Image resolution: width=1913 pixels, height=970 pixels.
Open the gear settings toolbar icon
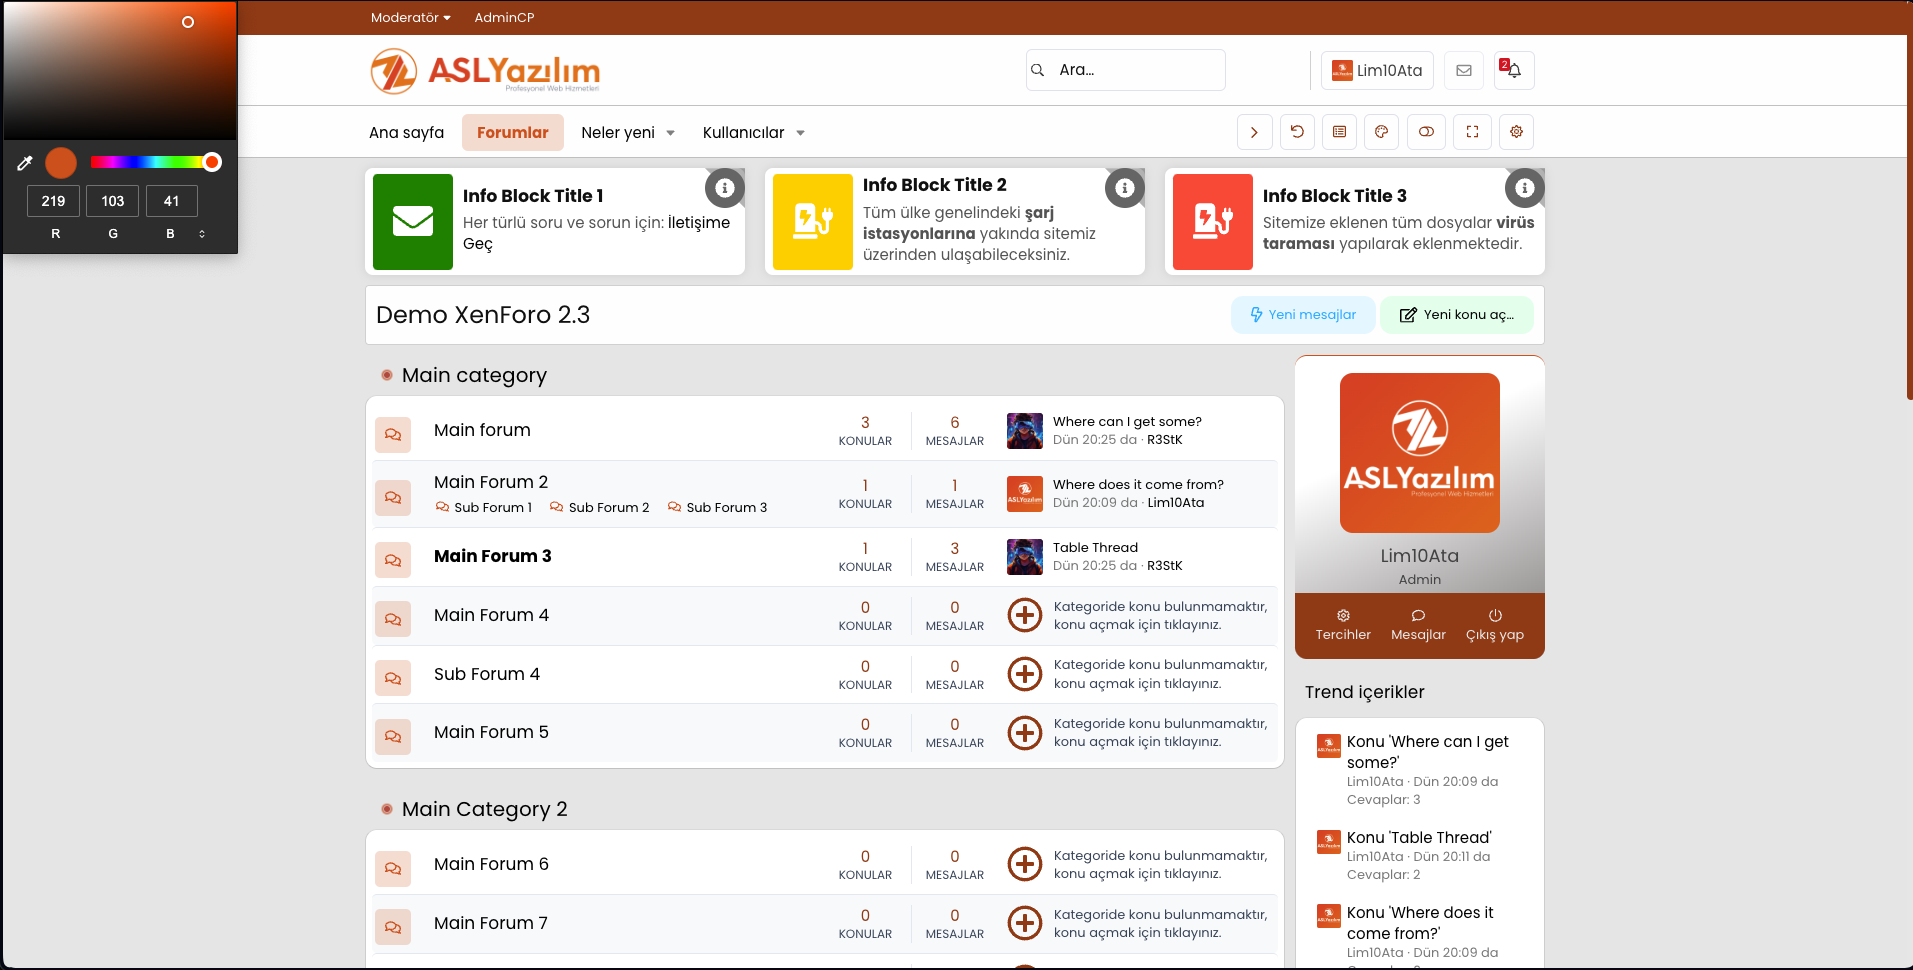1516,132
